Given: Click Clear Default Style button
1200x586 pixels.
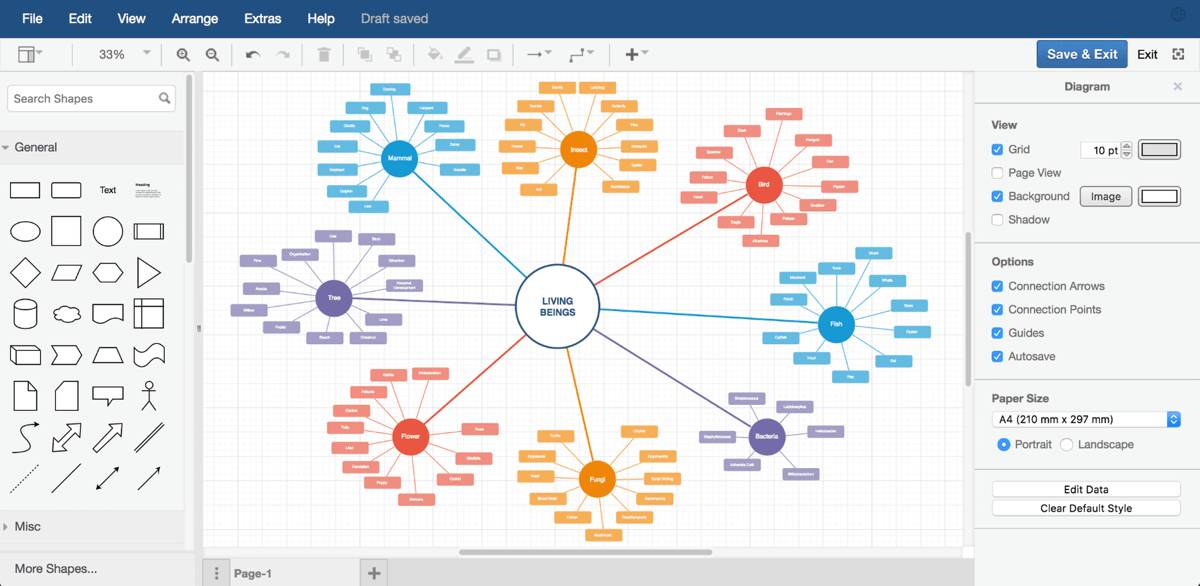Looking at the screenshot, I should [x=1086, y=508].
